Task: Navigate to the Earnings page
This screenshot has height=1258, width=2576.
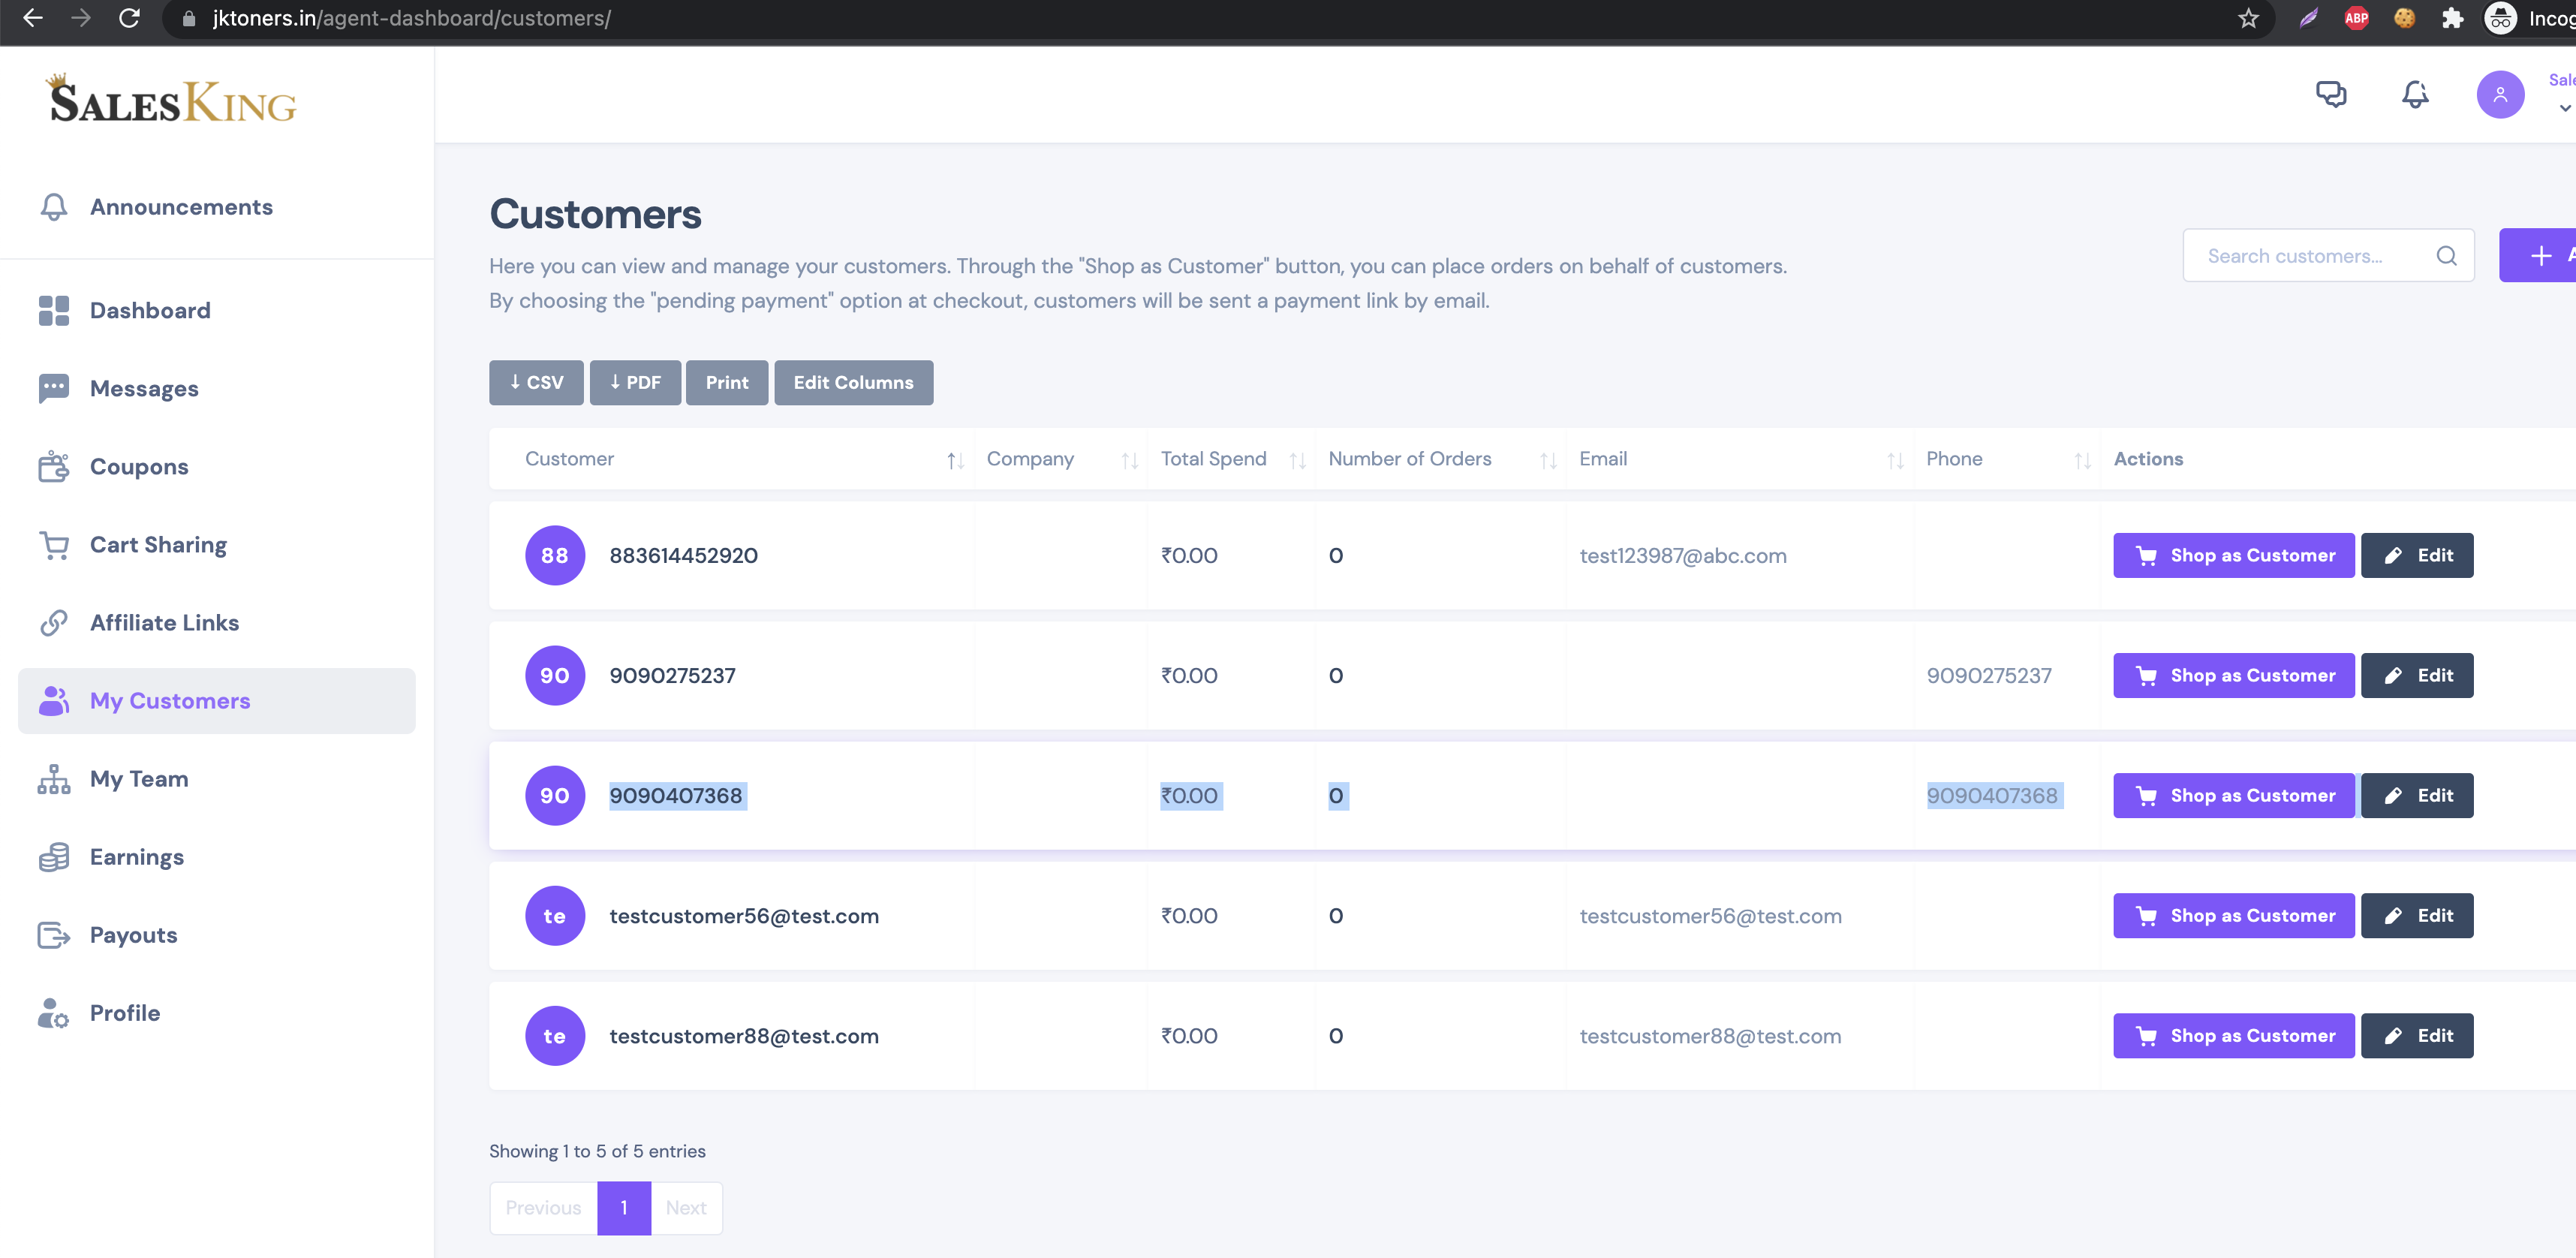Action: (137, 857)
